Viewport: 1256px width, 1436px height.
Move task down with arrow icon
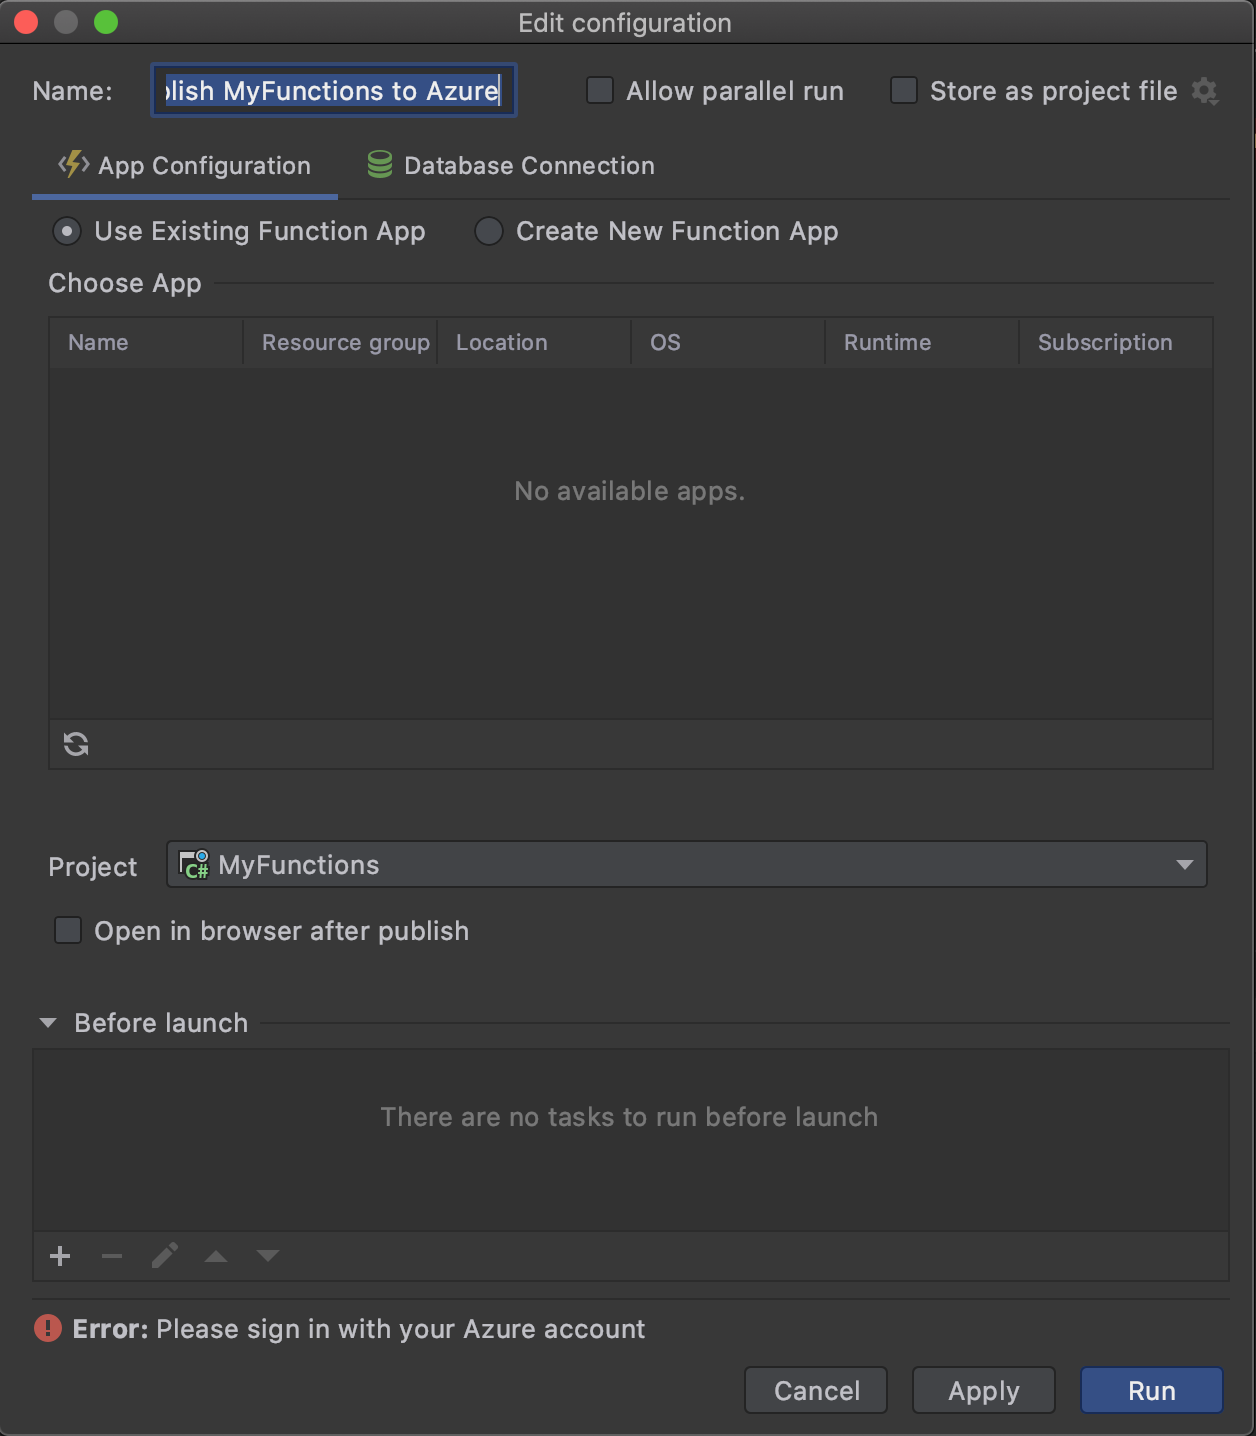(268, 1256)
